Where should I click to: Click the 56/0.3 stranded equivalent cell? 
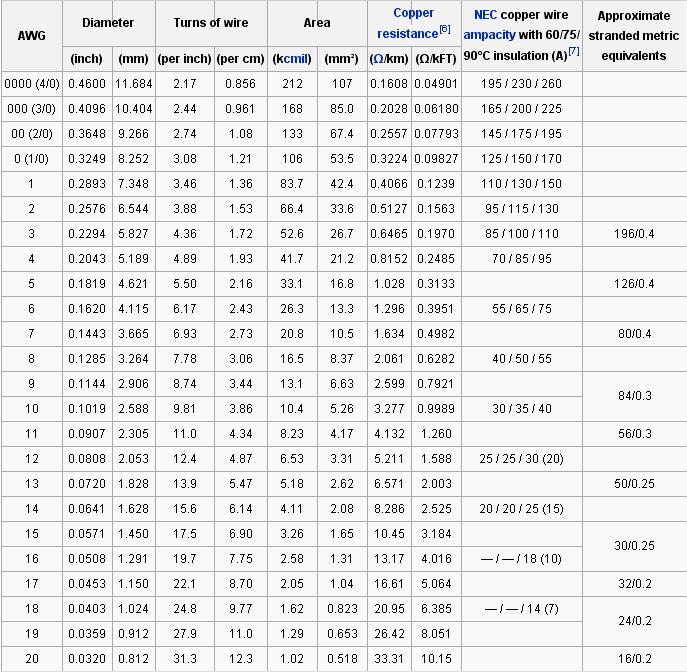(x=634, y=433)
